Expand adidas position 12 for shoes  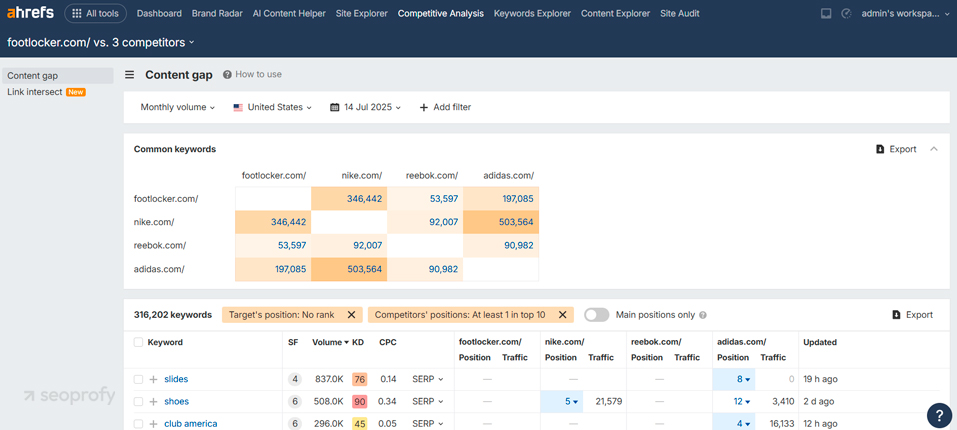pos(742,401)
